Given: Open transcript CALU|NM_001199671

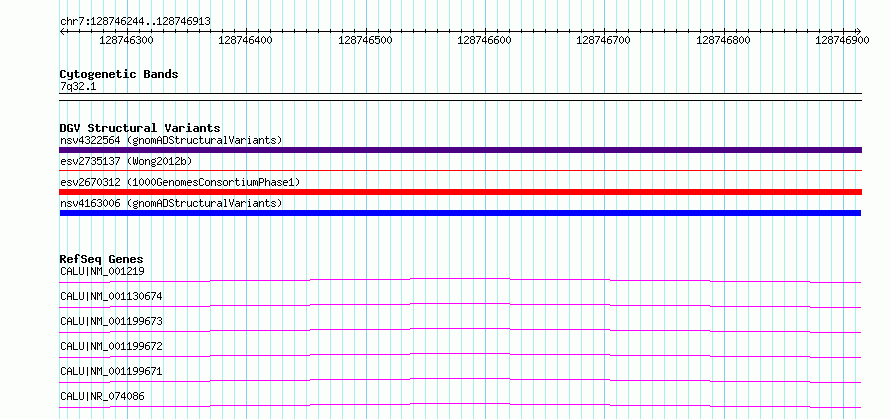Looking at the screenshot, I should tap(111, 371).
